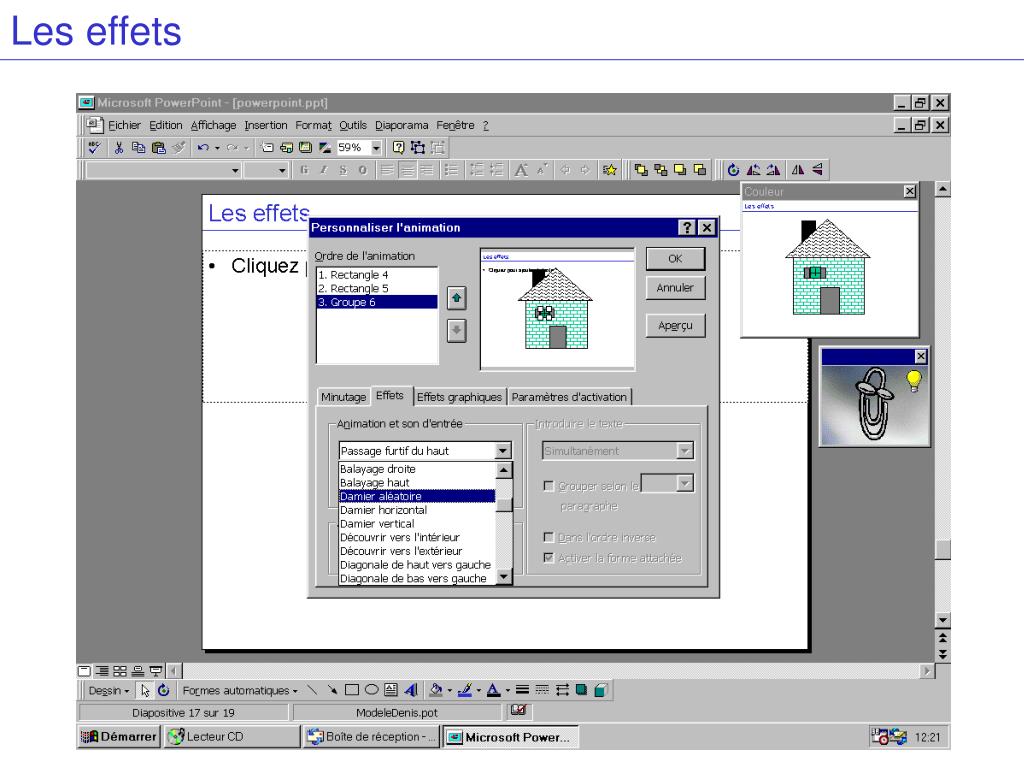
Task: Click the Annuler button
Action: click(x=675, y=287)
